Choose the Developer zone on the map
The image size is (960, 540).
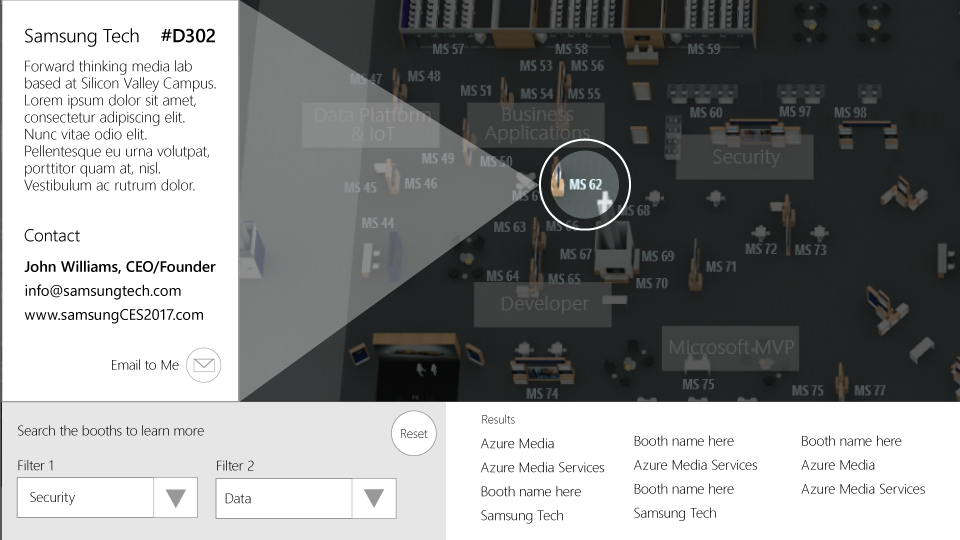point(543,304)
